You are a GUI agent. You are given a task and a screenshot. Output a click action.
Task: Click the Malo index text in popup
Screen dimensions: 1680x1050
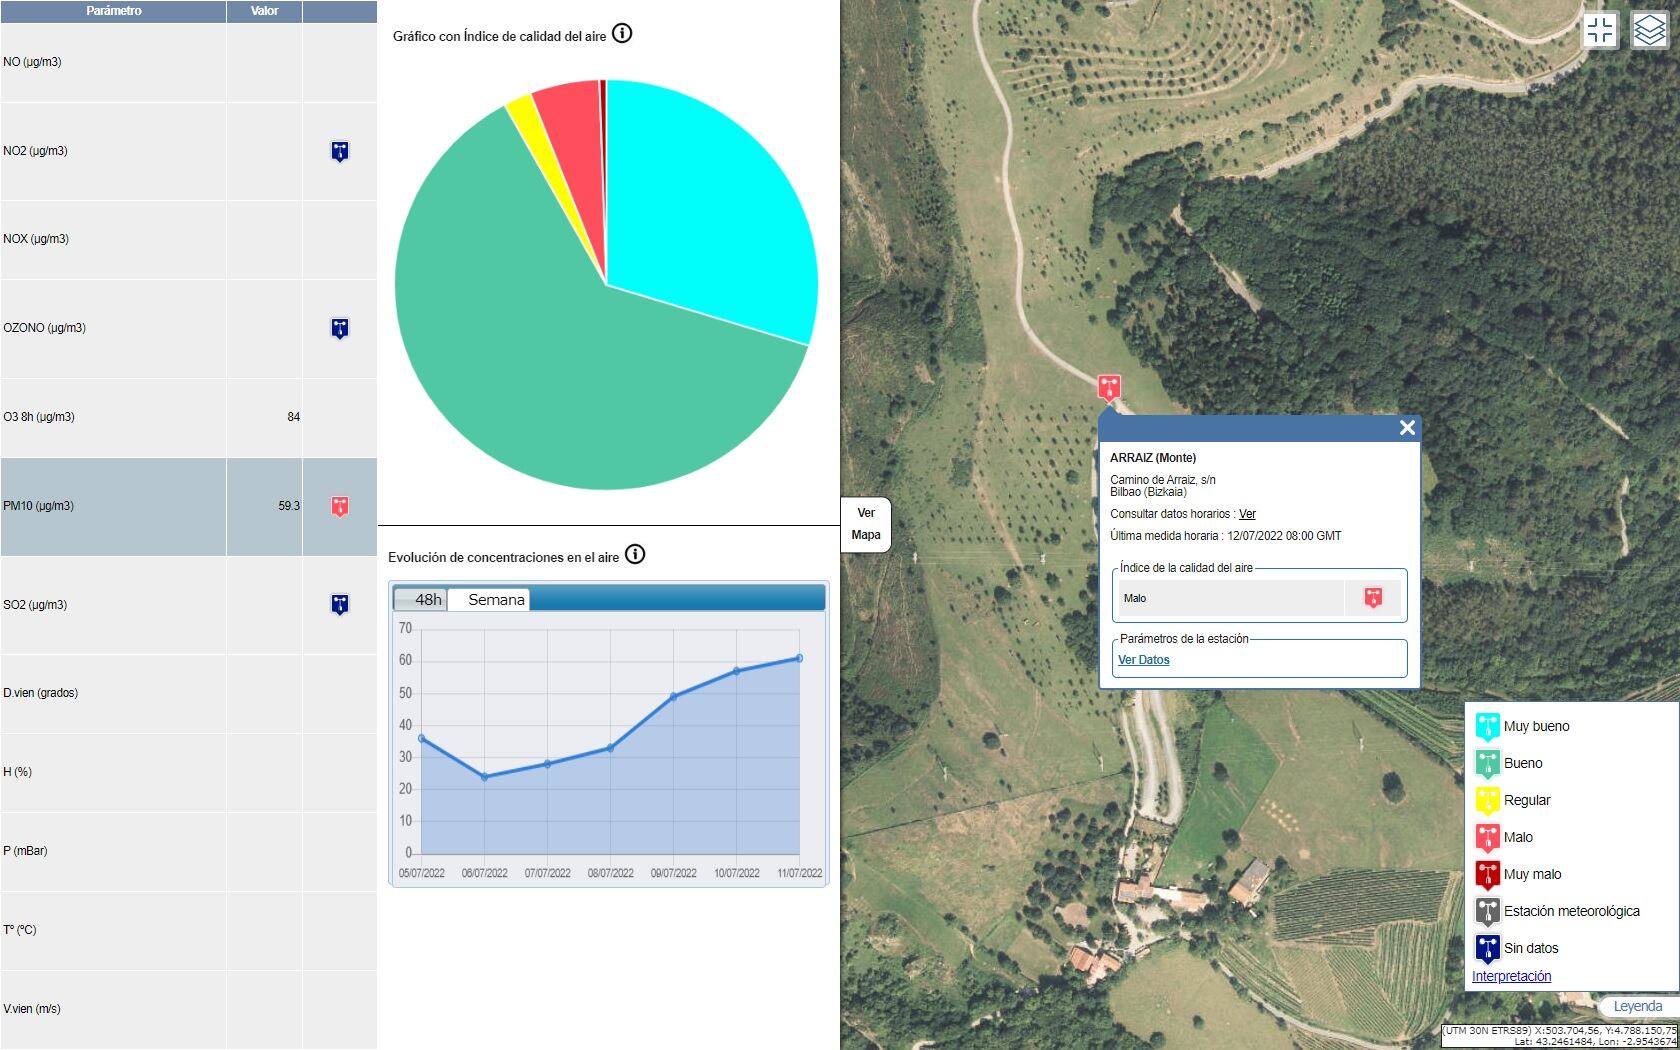1135,598
